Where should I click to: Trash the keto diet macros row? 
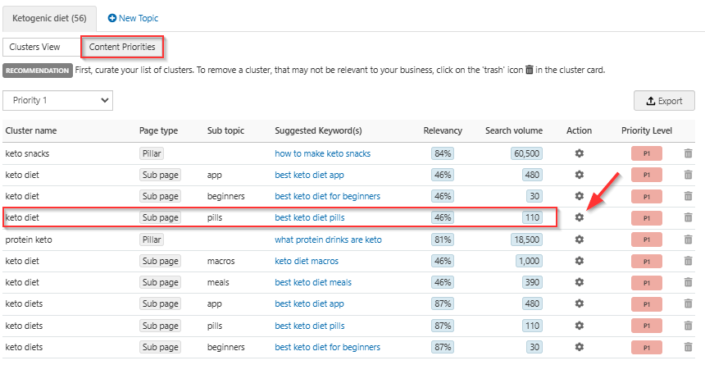[x=688, y=261]
